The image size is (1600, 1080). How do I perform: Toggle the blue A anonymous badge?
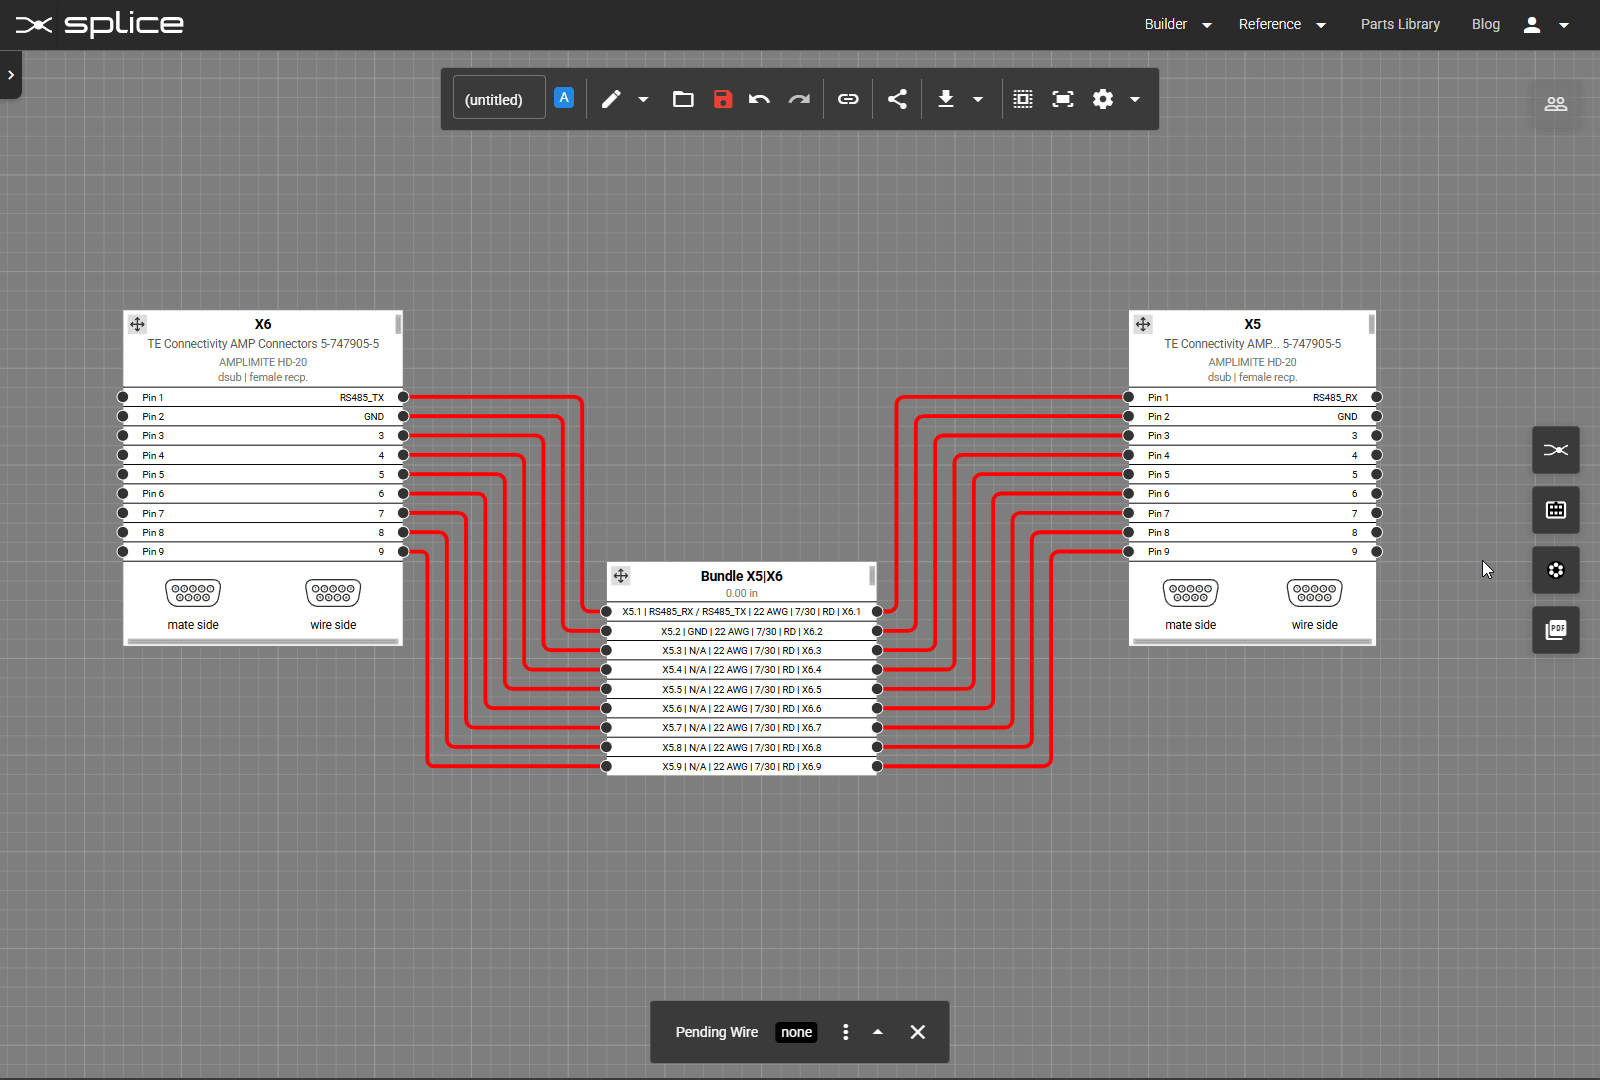point(564,97)
